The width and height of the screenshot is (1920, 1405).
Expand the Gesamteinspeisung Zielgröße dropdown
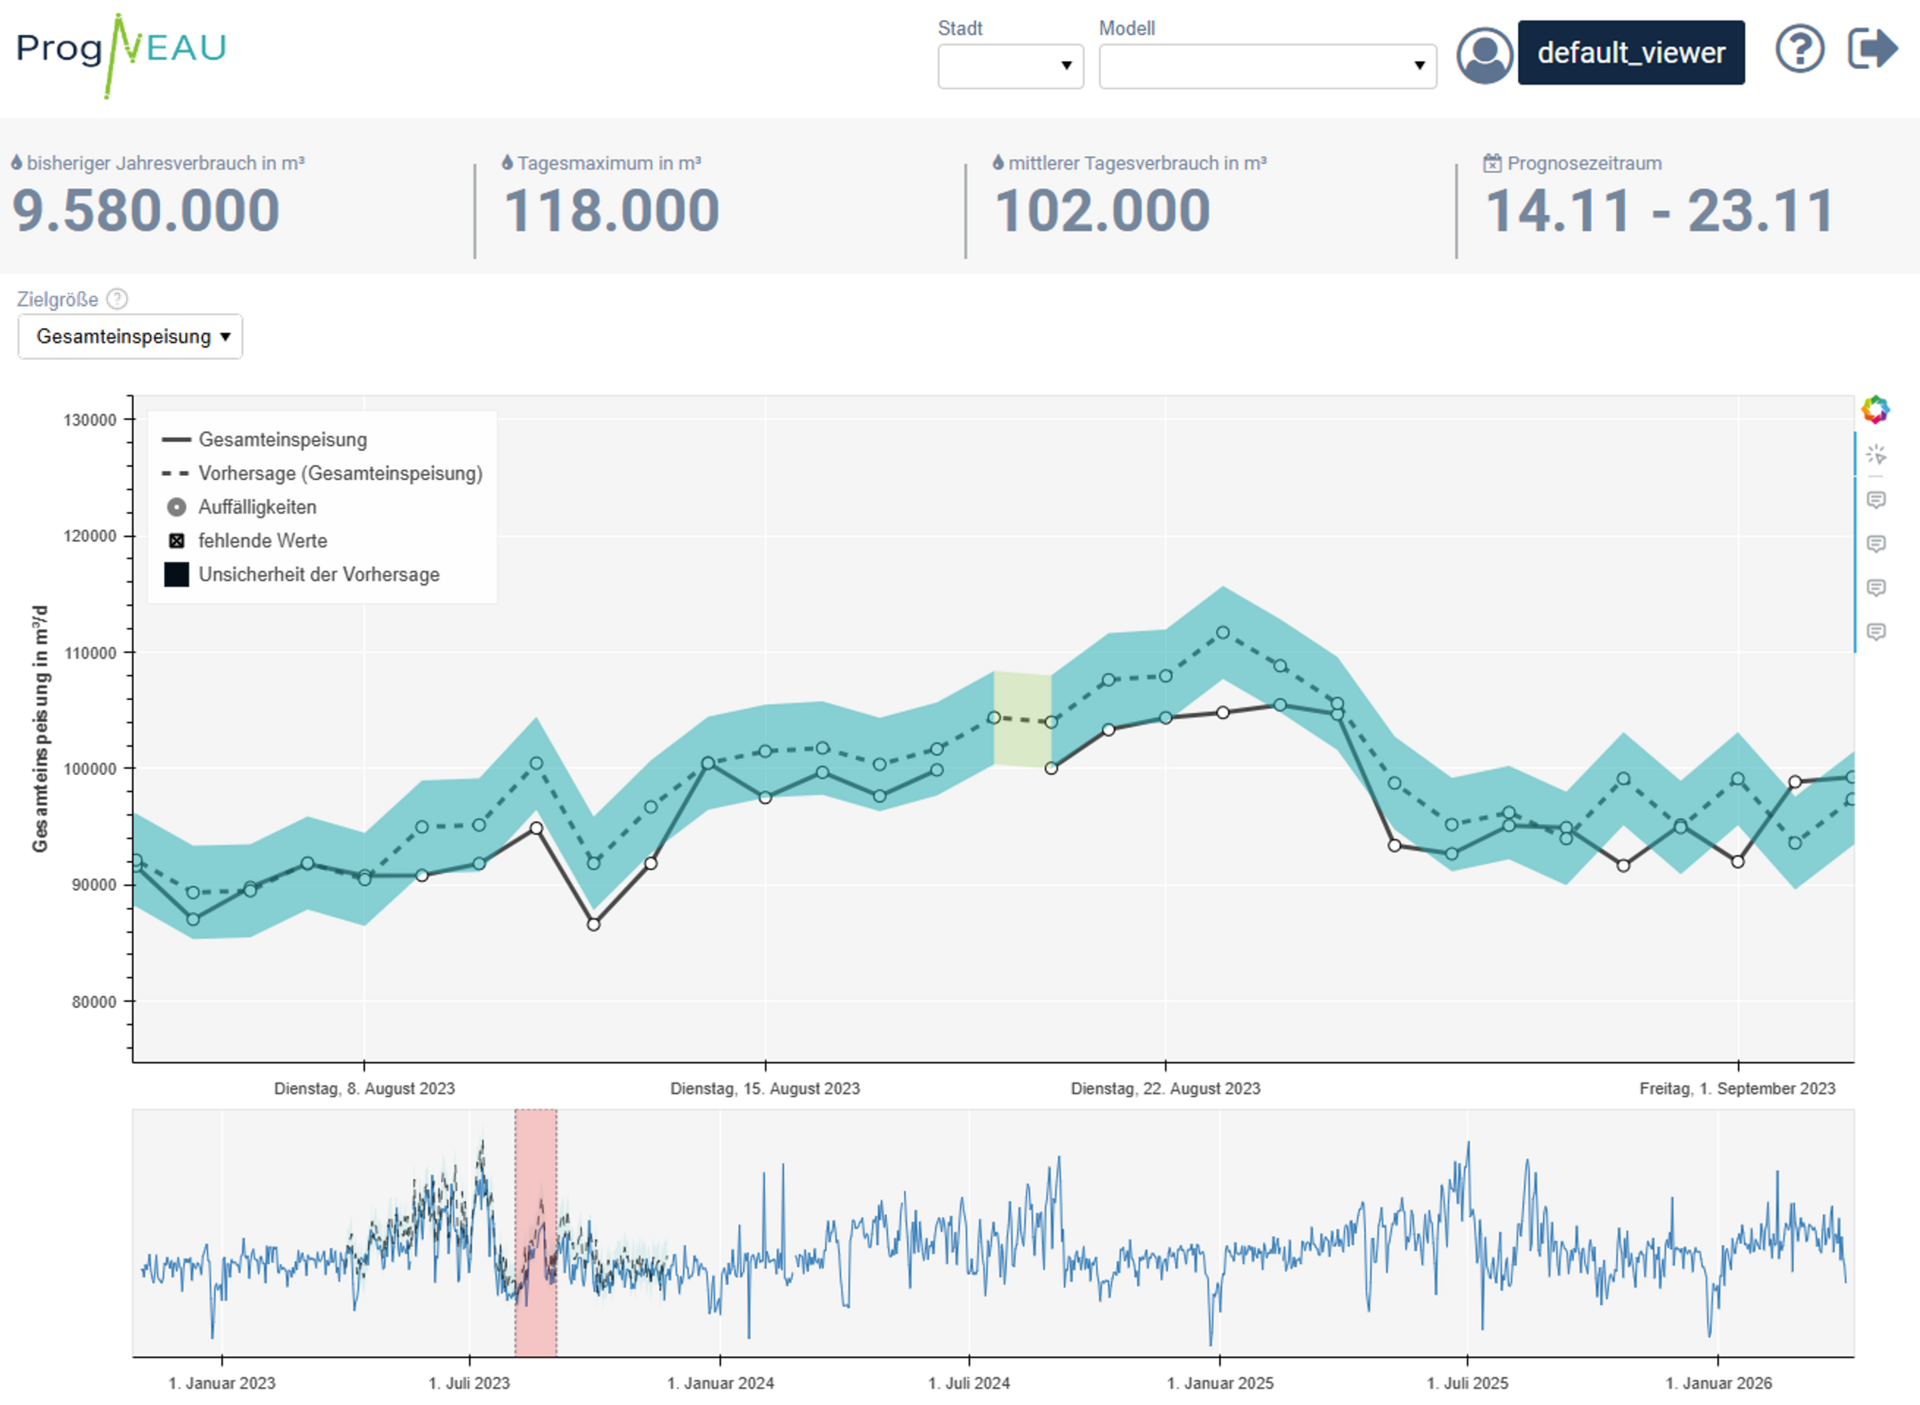point(130,337)
